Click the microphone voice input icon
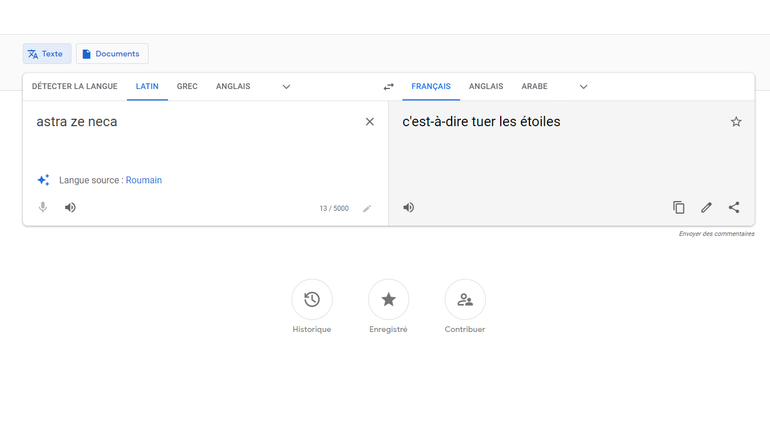The width and height of the screenshot is (770, 433). [43, 208]
